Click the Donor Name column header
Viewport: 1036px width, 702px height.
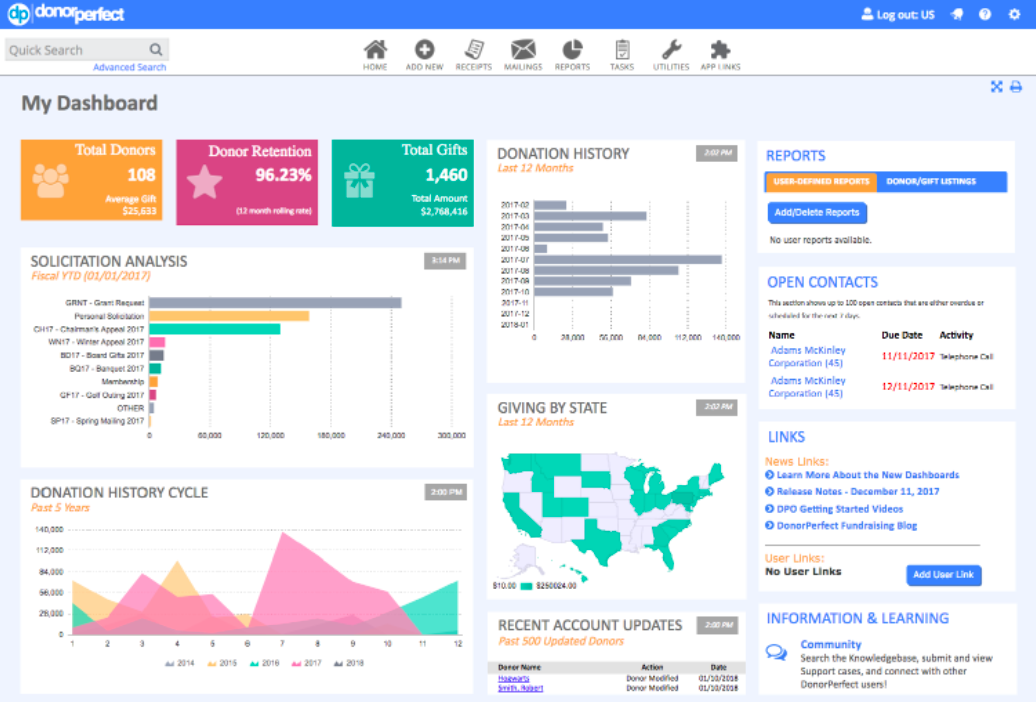click(x=519, y=668)
